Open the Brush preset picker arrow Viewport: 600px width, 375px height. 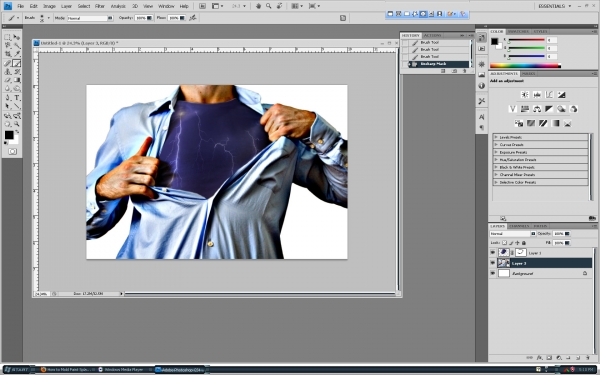coord(48,18)
